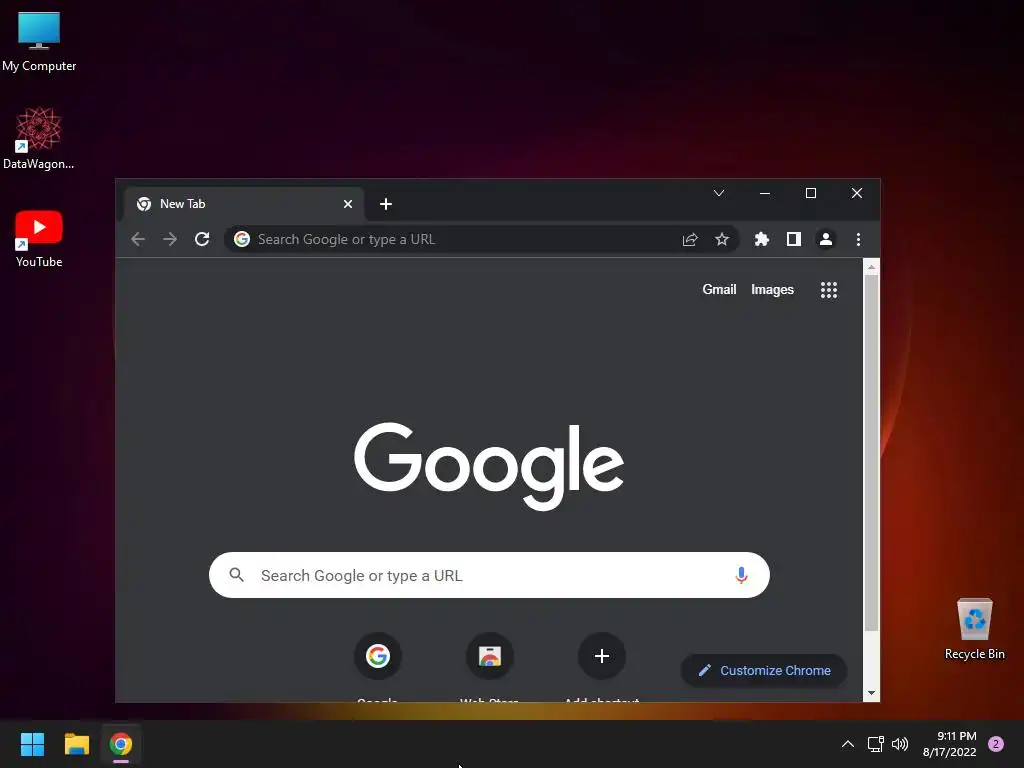Open the Google apps grid
Image resolution: width=1024 pixels, height=768 pixels.
pos(829,290)
